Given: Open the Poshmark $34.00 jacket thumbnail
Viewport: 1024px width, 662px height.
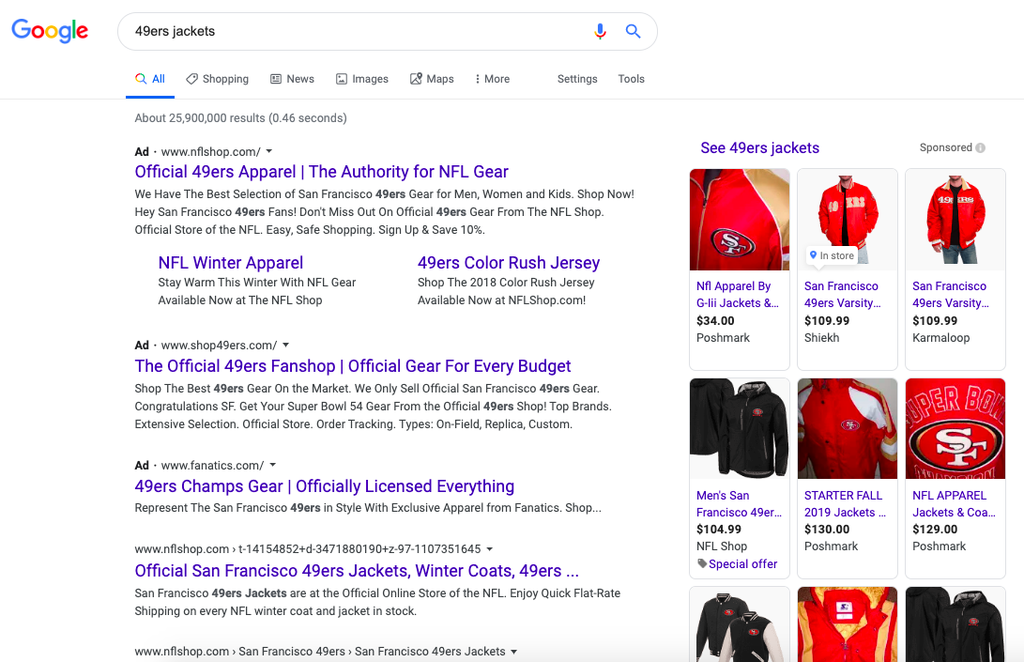Looking at the screenshot, I should 739,219.
